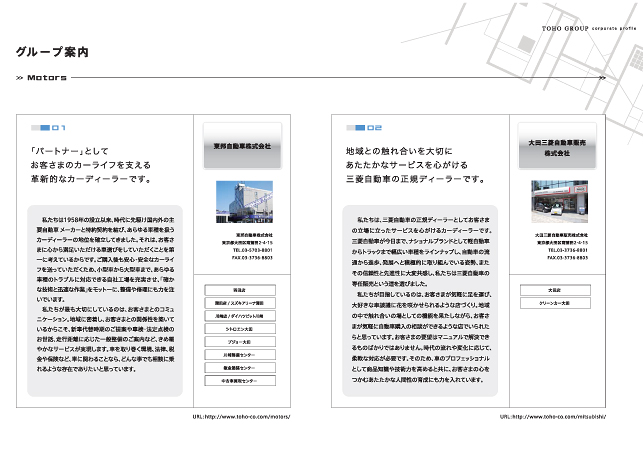The height and width of the screenshot is (460, 643).
Task: Click the TEL.03-5703-8801 phone number
Action: [x=253, y=250]
